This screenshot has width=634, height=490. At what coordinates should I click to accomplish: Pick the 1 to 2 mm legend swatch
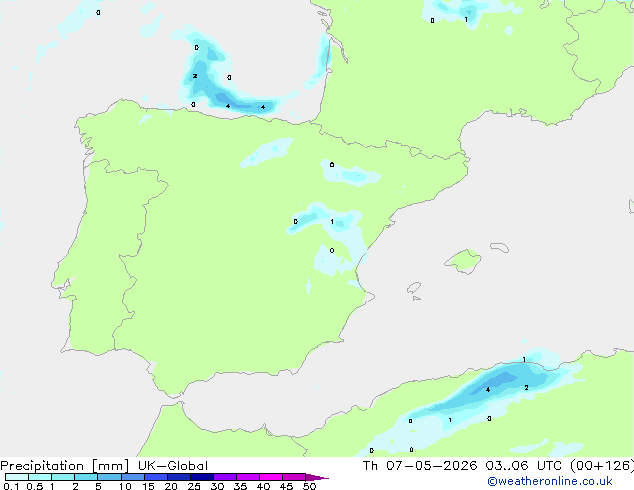click(x=63, y=477)
